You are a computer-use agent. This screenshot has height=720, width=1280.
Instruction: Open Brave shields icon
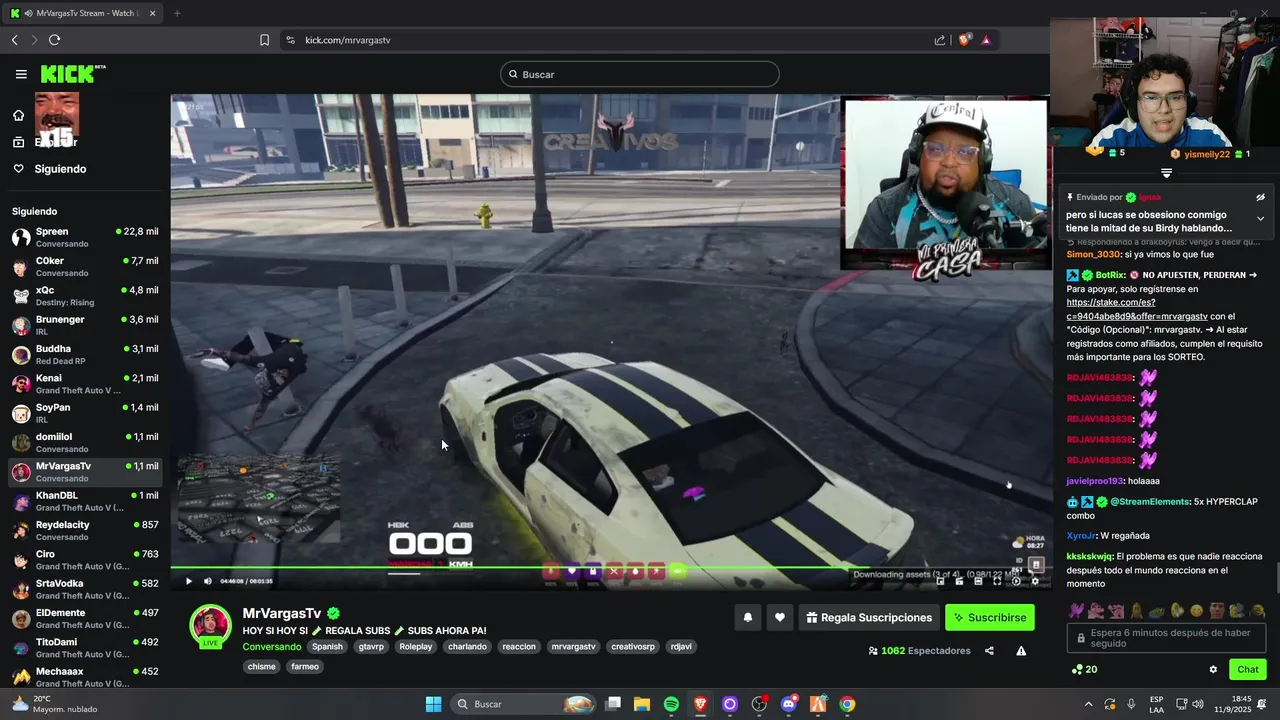tap(965, 40)
